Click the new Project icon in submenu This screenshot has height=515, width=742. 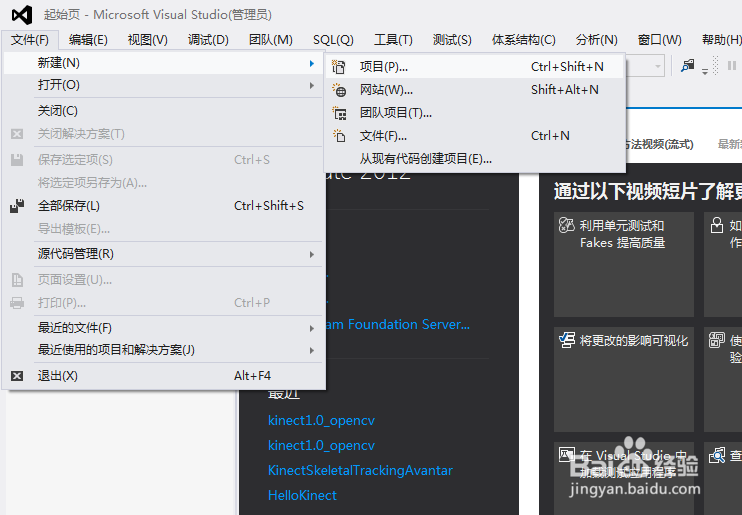coord(339,67)
